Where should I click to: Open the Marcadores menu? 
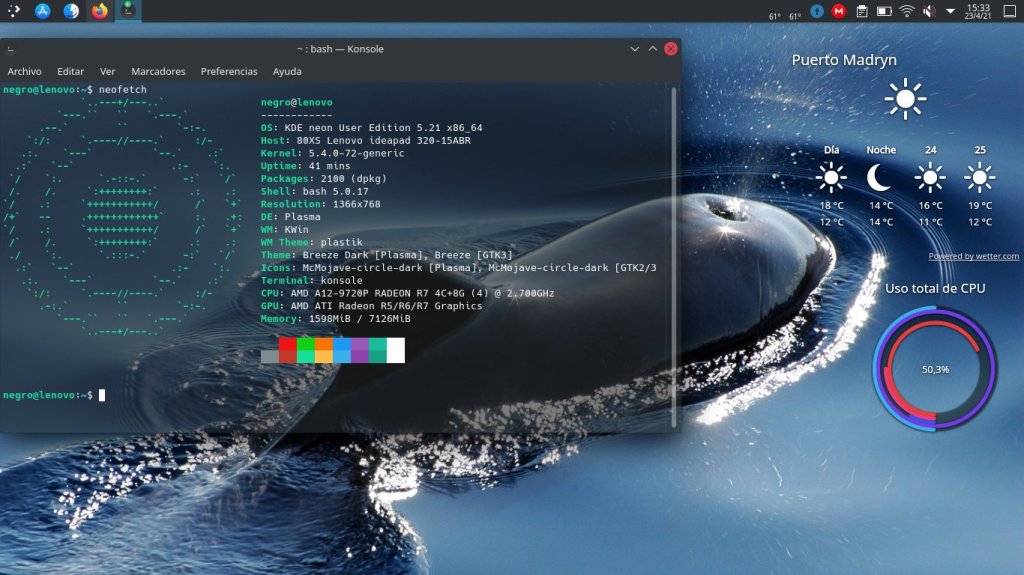[158, 71]
